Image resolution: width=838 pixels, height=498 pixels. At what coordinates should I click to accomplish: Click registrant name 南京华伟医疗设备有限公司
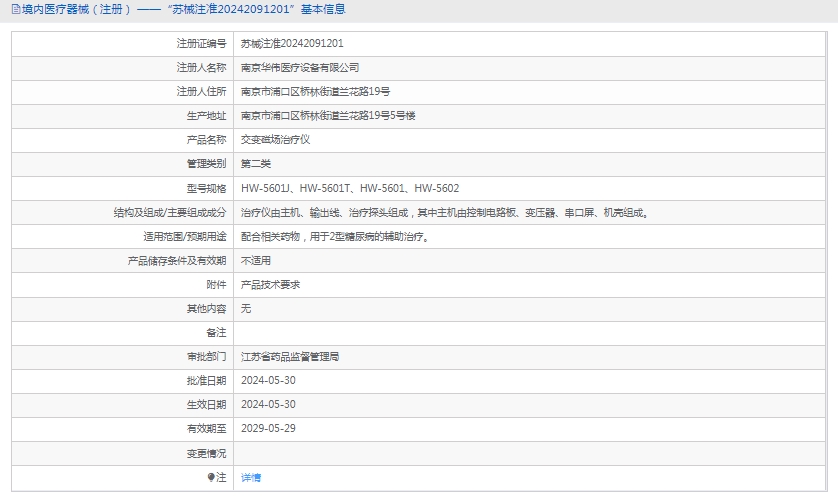[x=300, y=68]
